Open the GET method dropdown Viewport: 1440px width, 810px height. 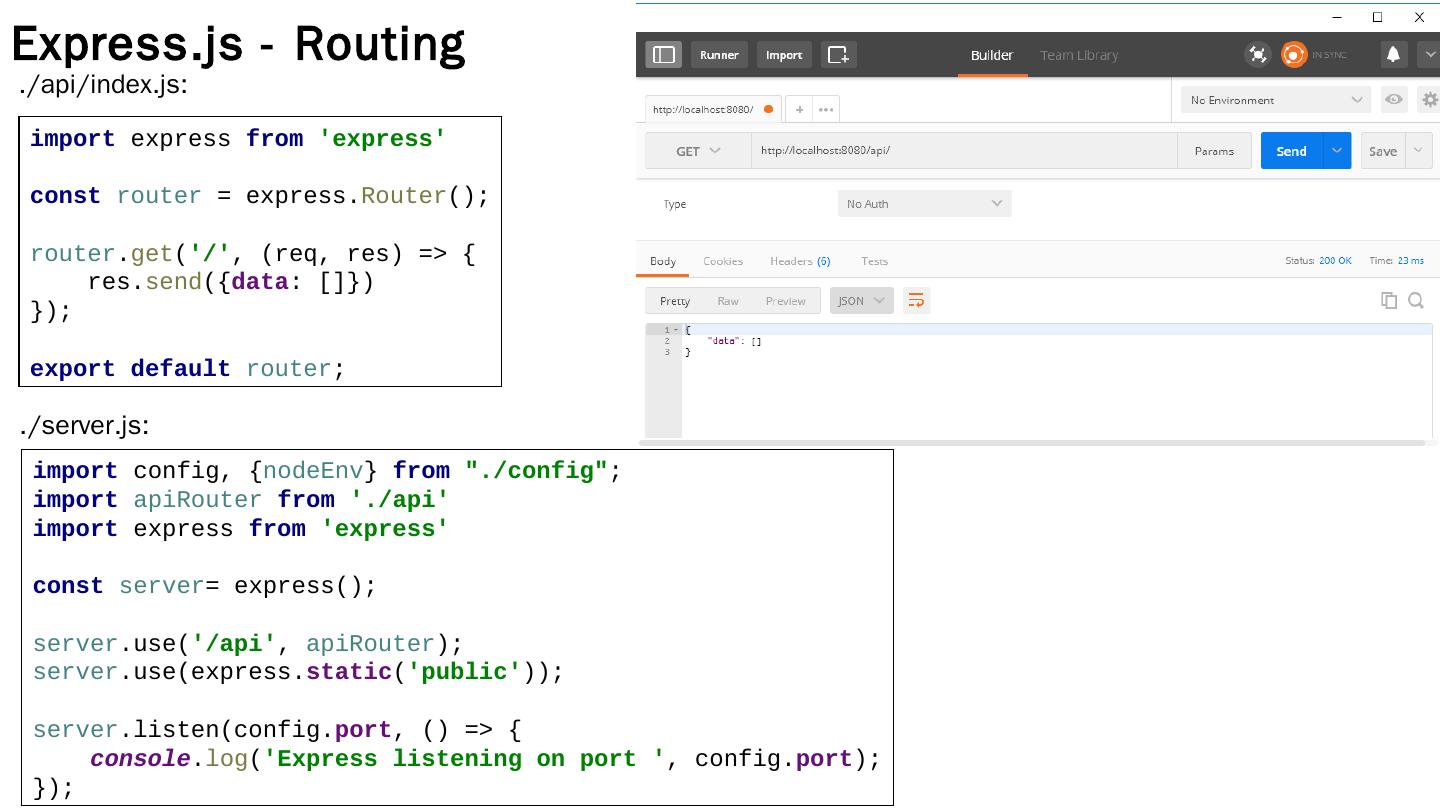[698, 151]
